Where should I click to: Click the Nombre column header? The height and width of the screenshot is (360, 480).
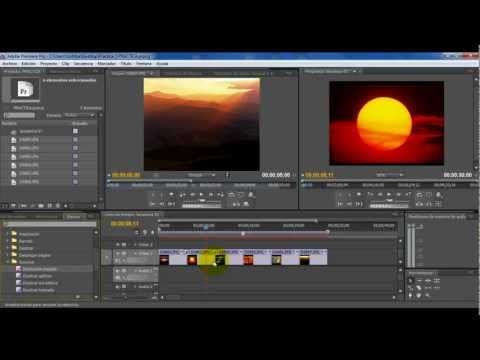9,124
